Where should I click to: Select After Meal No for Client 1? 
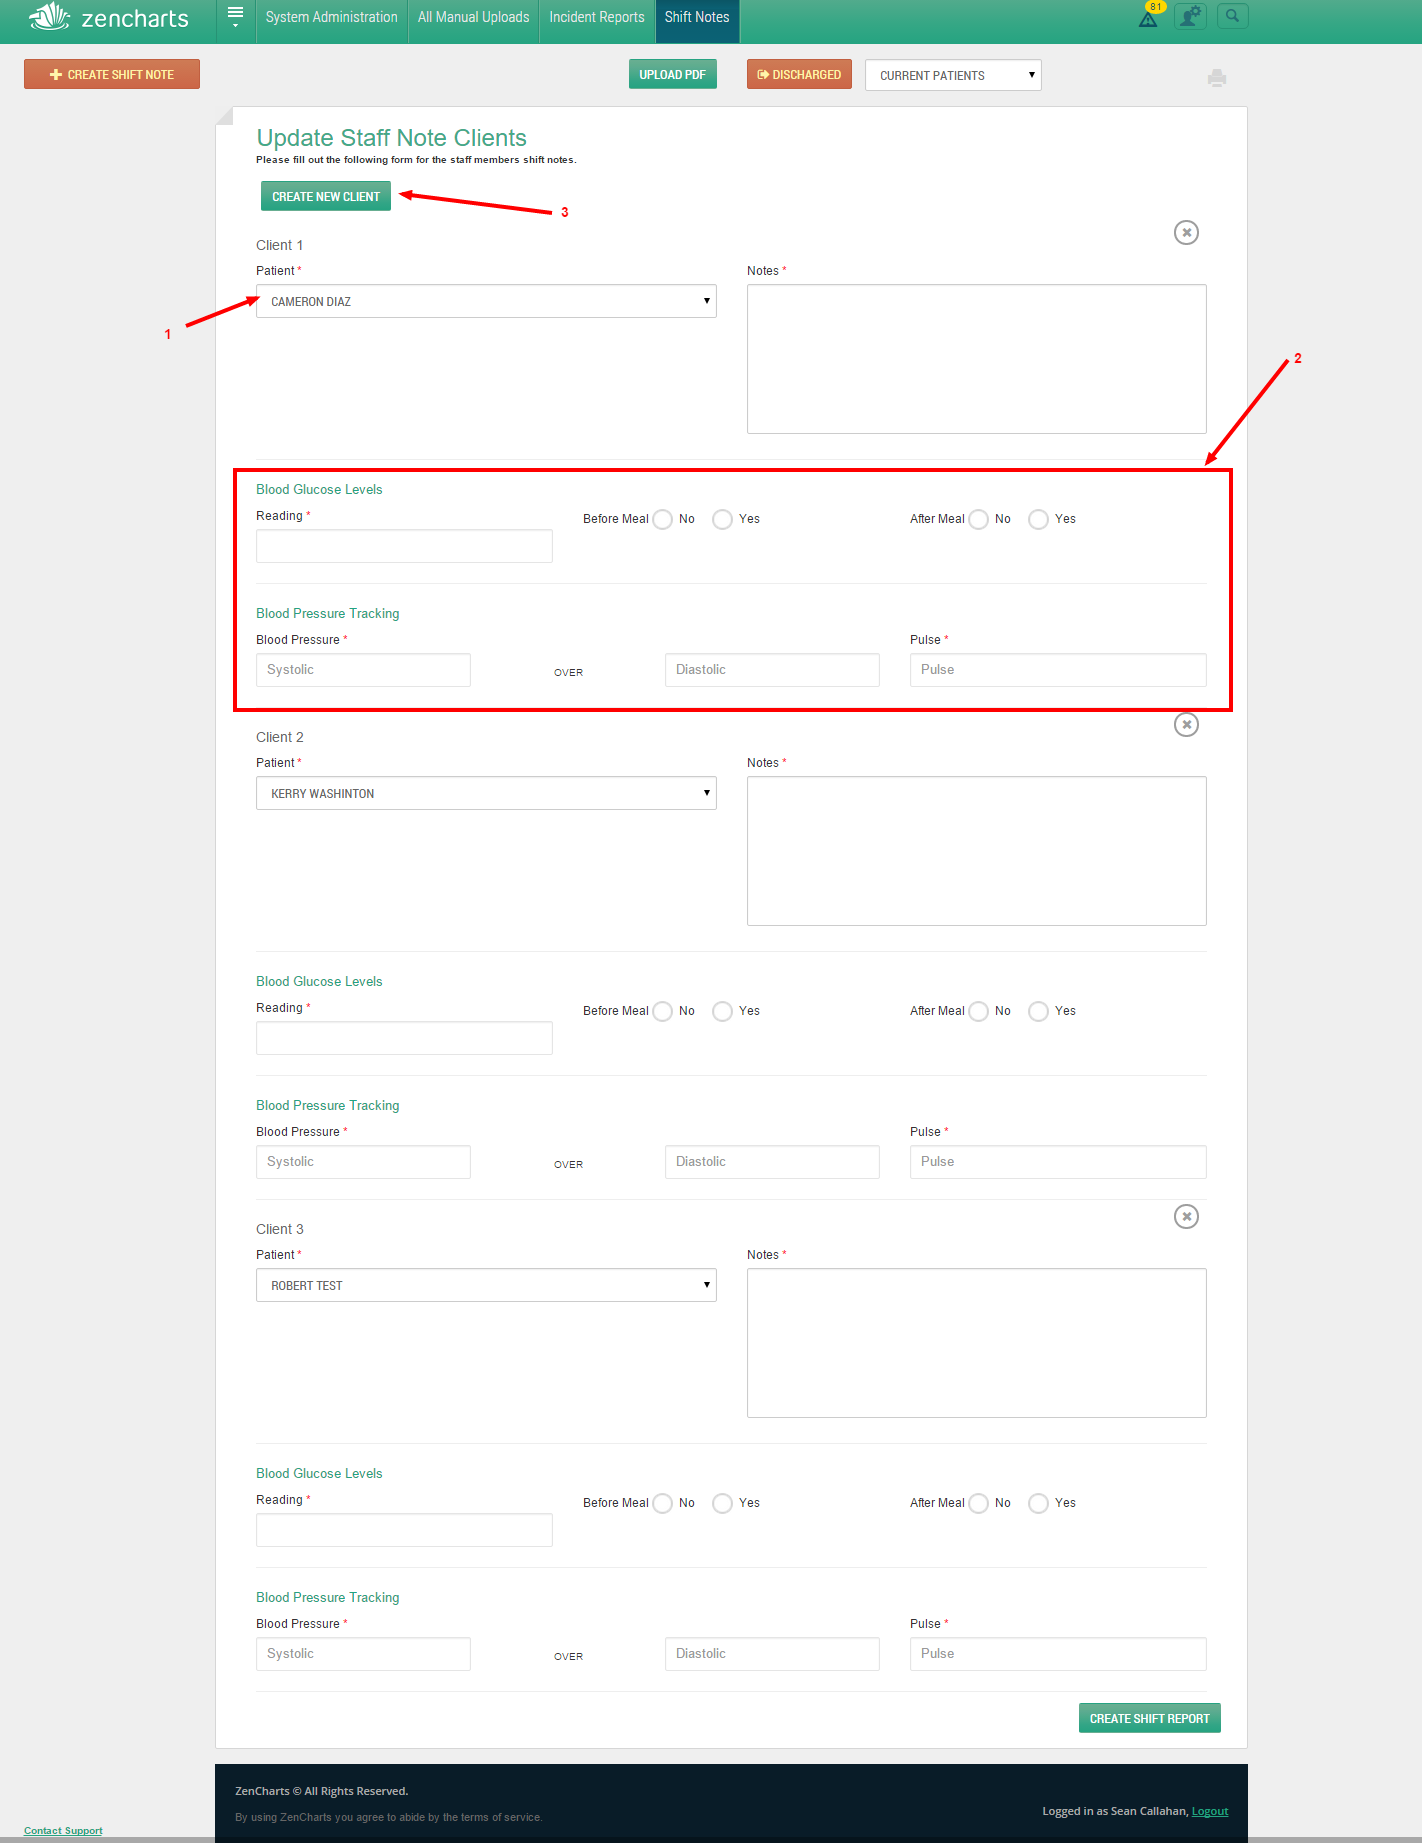pos(979,519)
